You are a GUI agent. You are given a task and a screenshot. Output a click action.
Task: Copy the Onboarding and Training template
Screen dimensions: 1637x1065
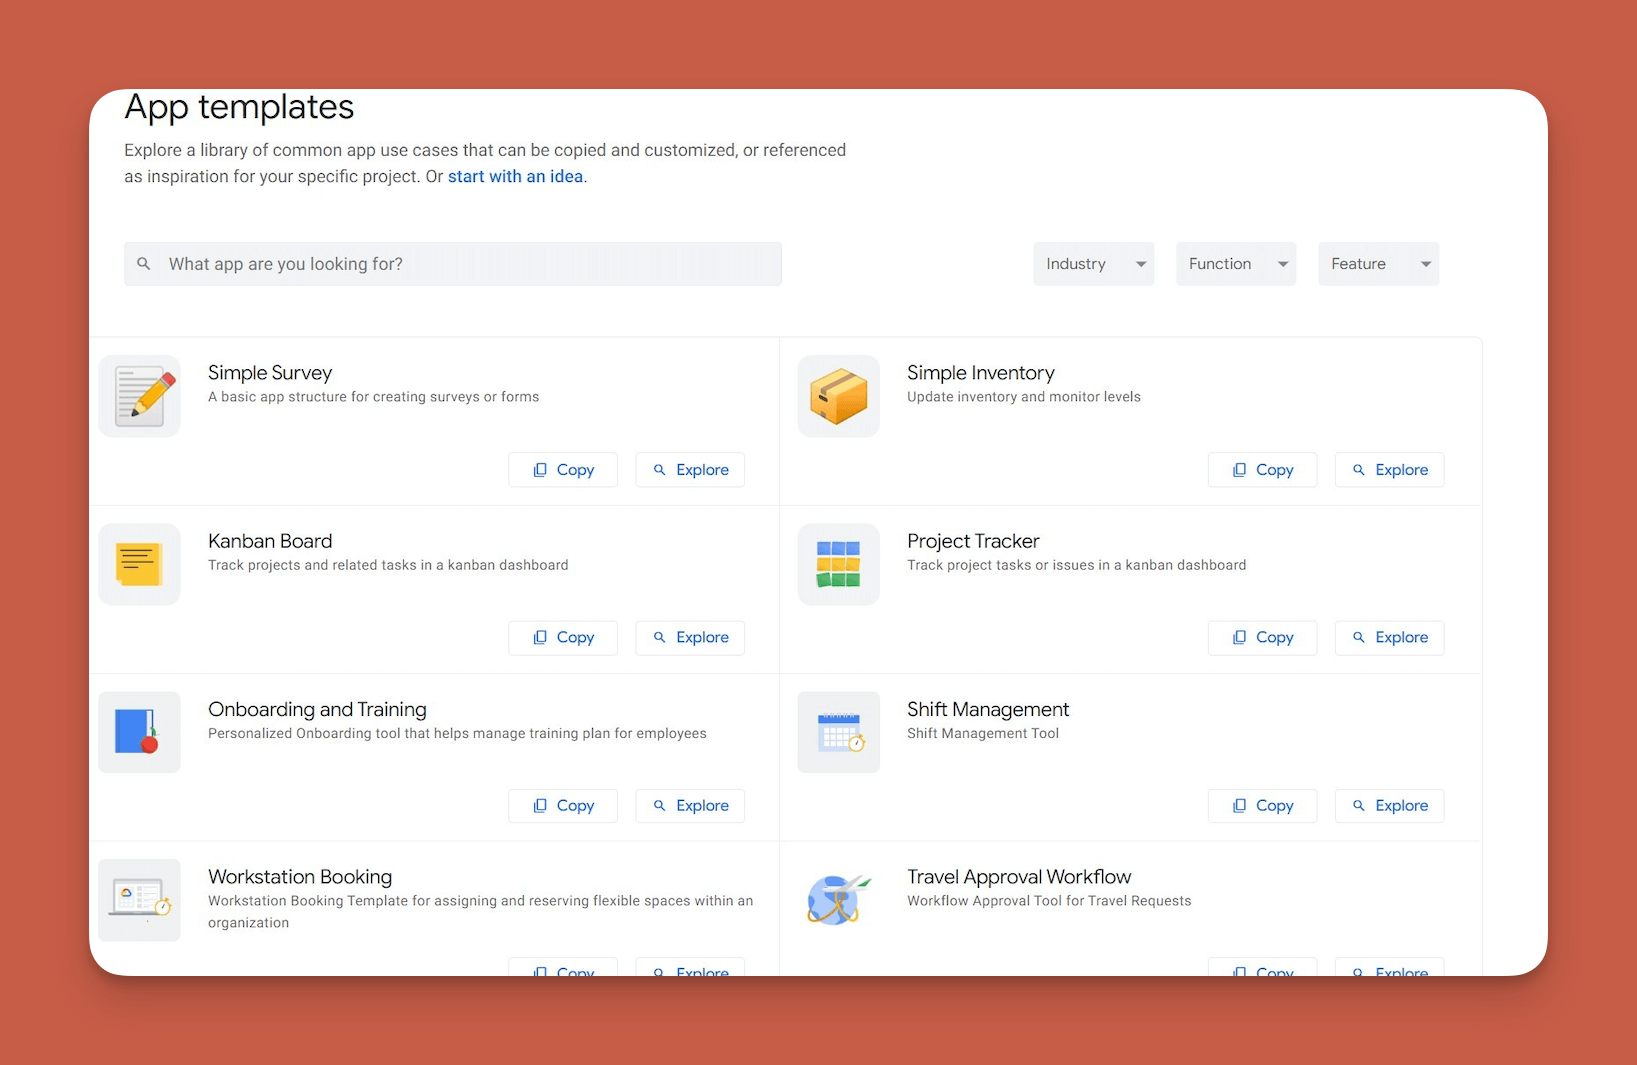(563, 806)
